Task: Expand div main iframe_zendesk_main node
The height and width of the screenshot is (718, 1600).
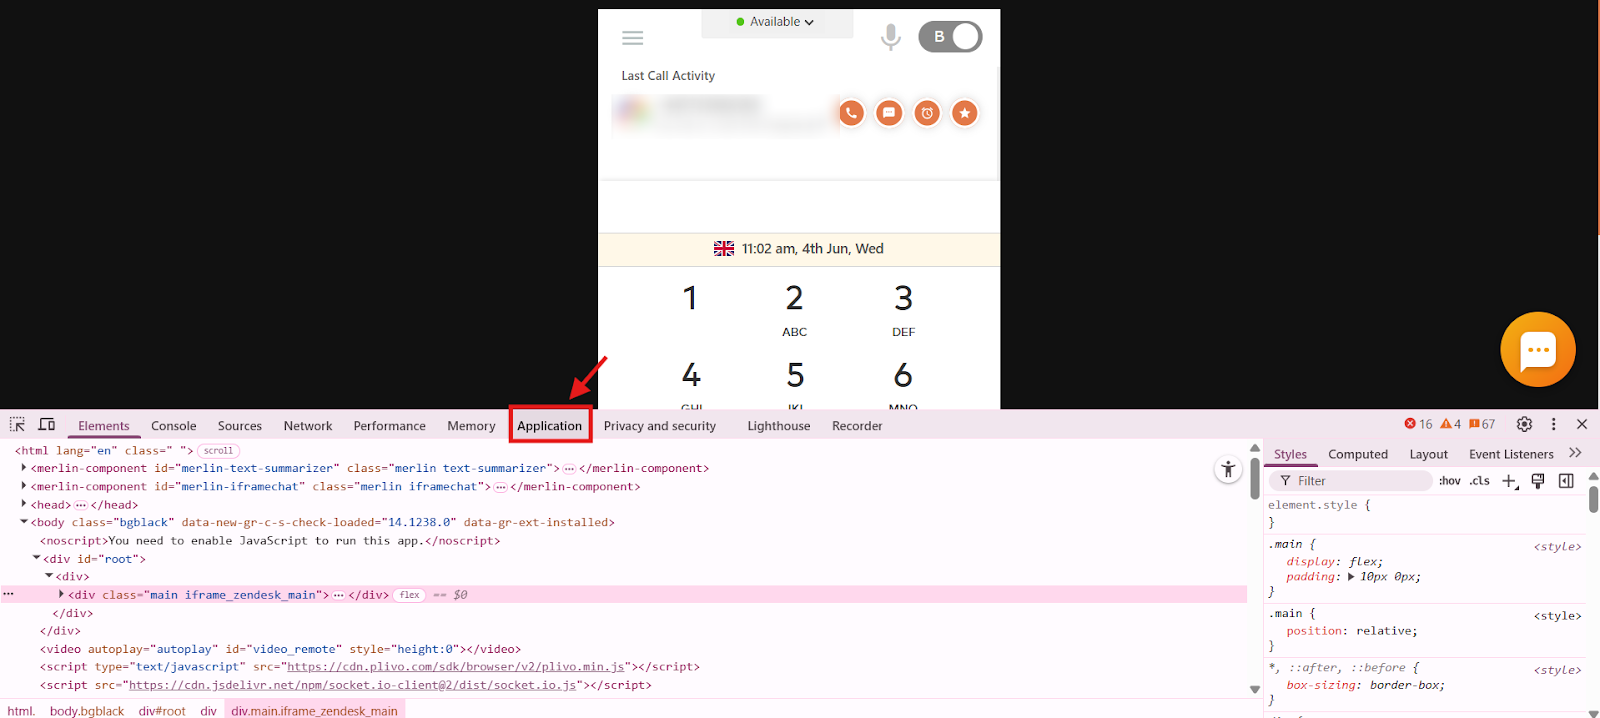Action: point(61,594)
